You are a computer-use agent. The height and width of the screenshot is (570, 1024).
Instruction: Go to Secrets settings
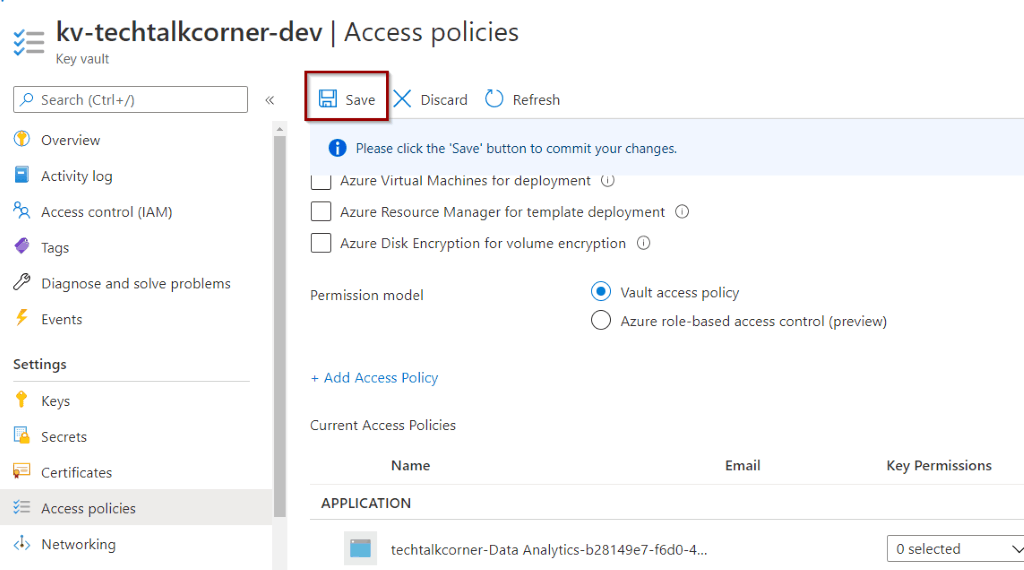coord(136,437)
